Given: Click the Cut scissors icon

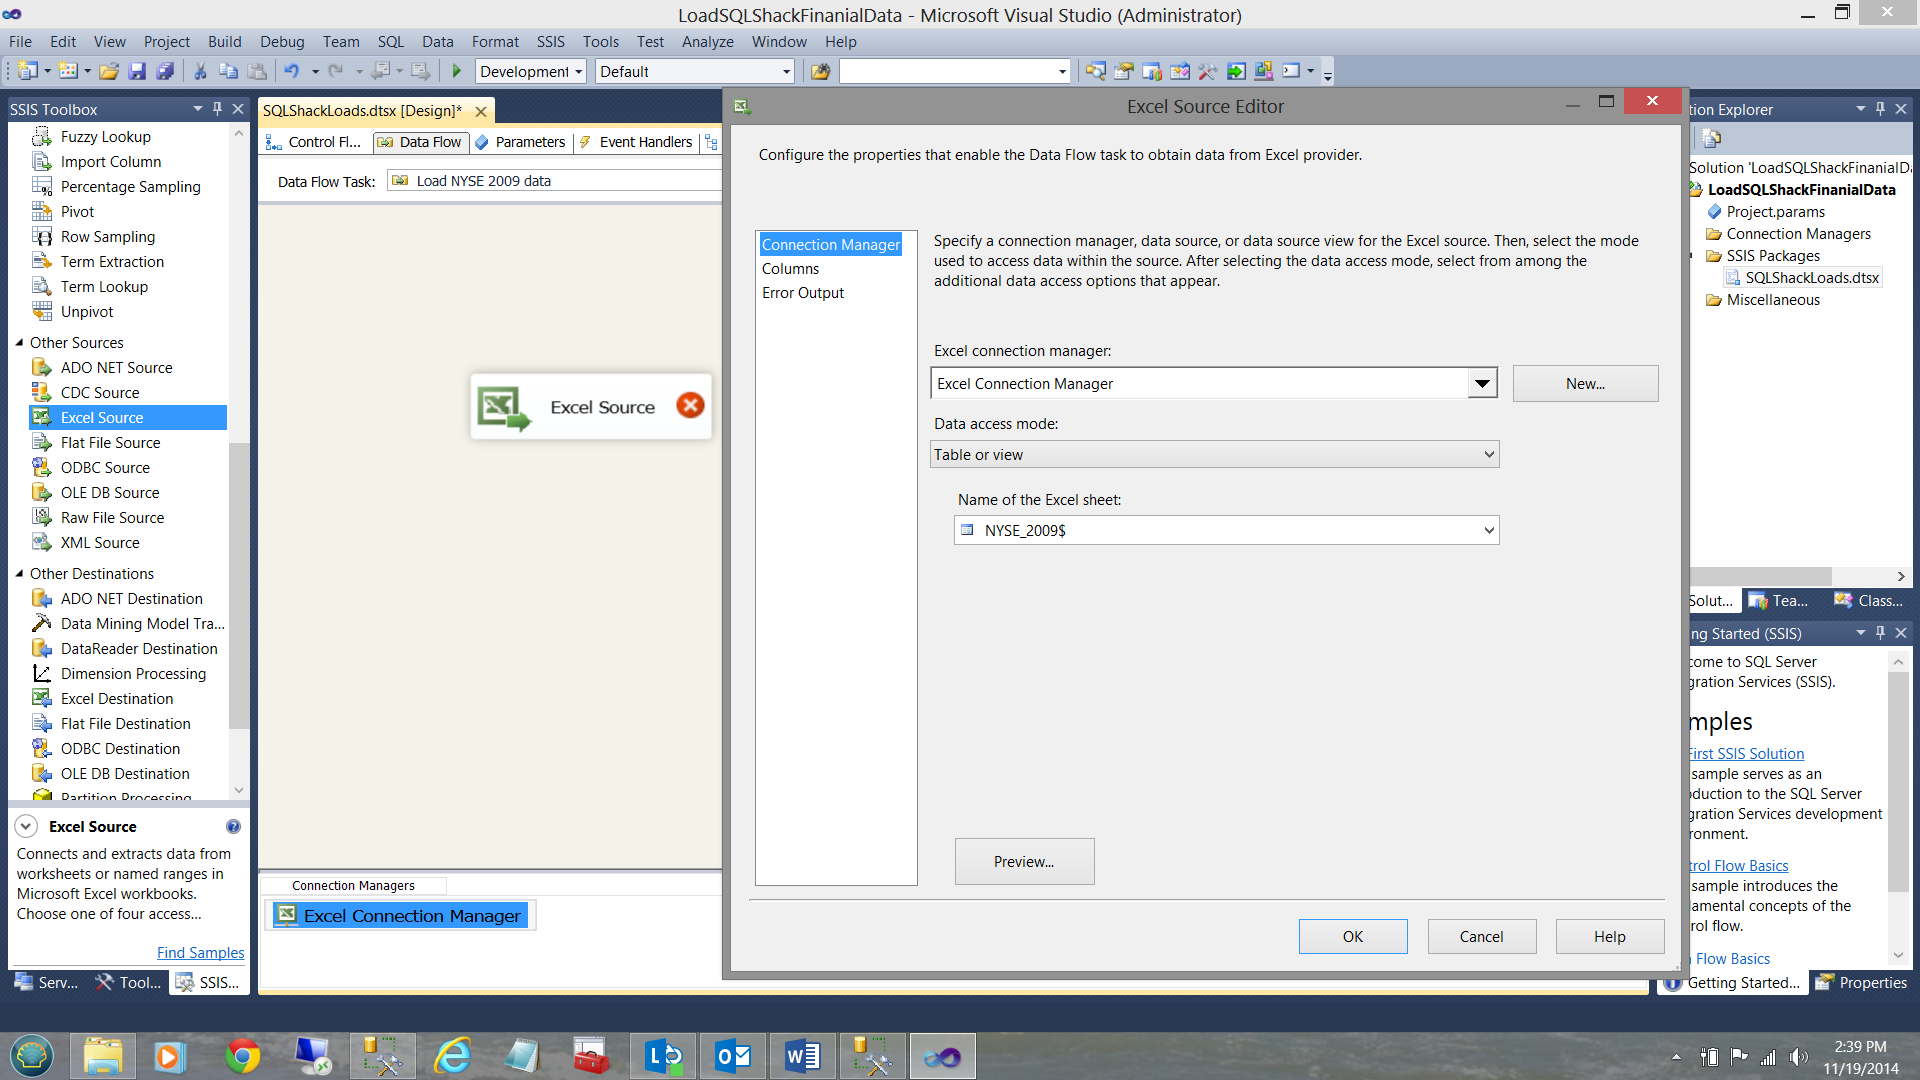Looking at the screenshot, I should coord(200,71).
